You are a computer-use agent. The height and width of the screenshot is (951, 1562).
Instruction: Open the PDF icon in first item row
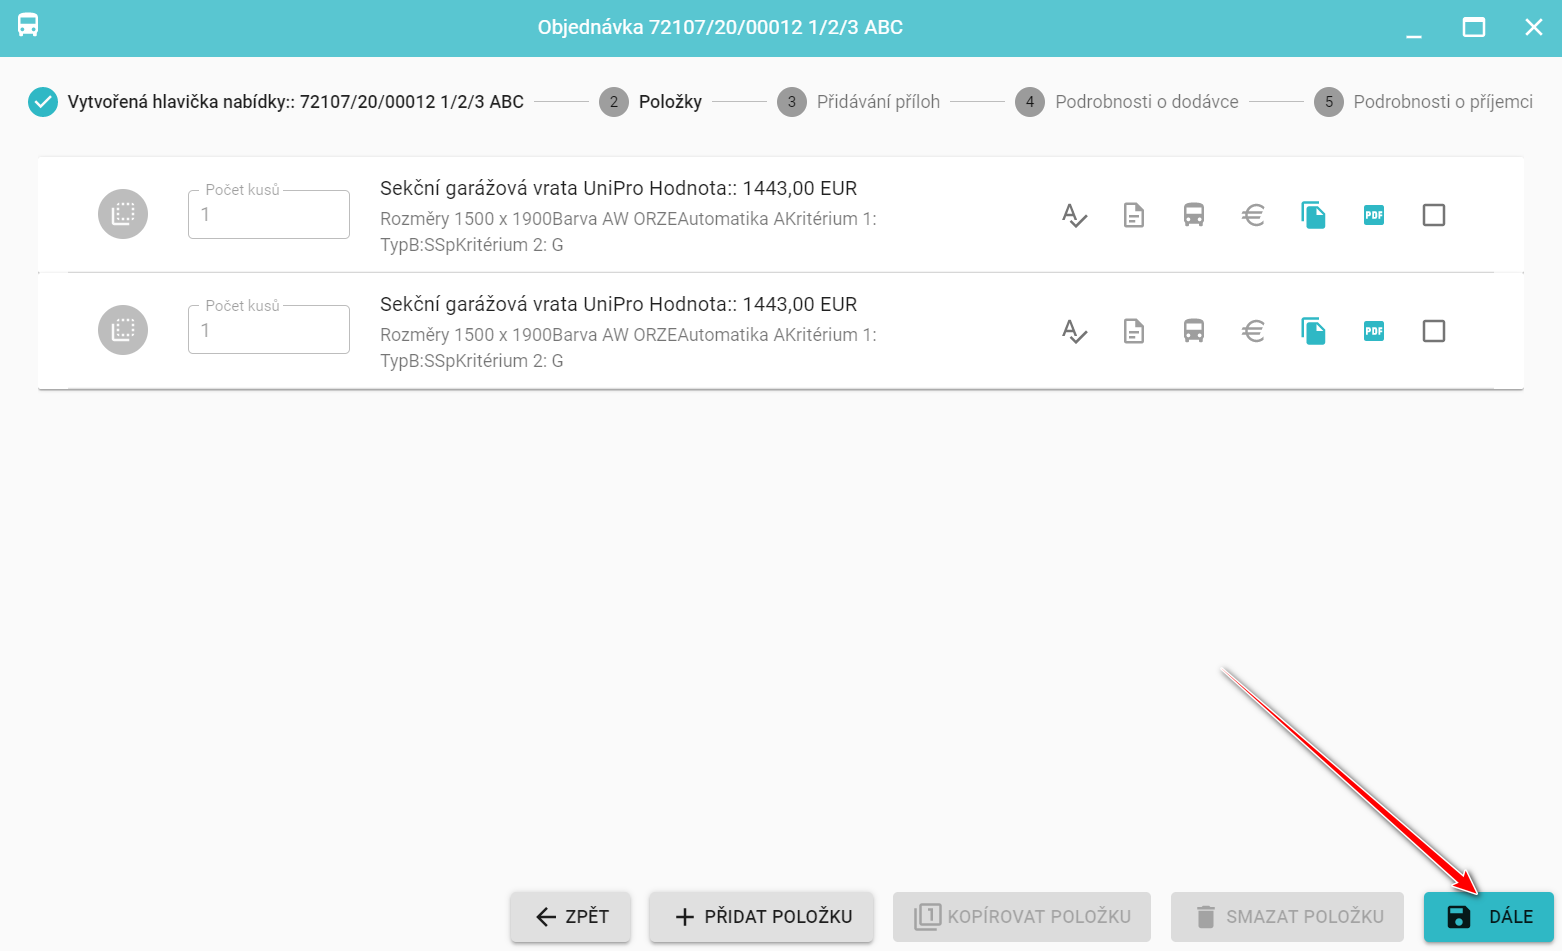(1374, 215)
